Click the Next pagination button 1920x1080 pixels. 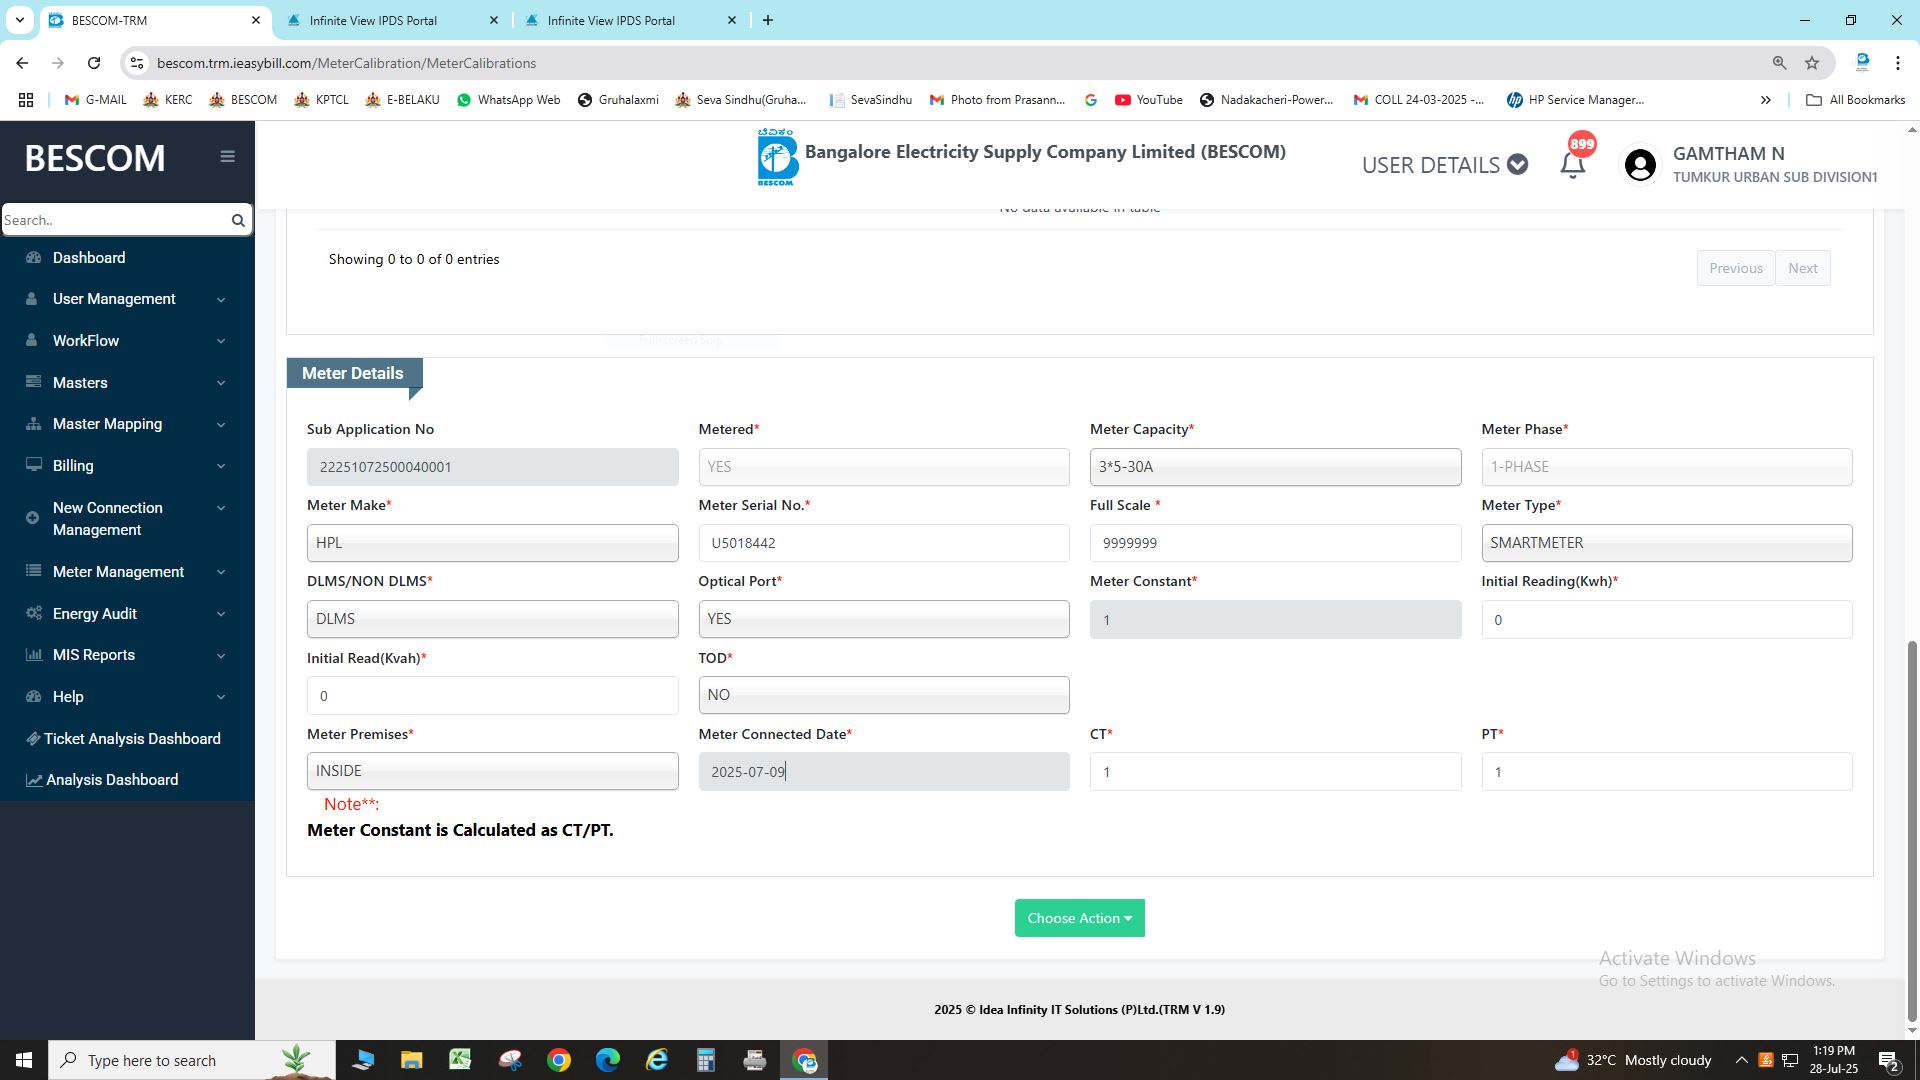coord(1802,268)
